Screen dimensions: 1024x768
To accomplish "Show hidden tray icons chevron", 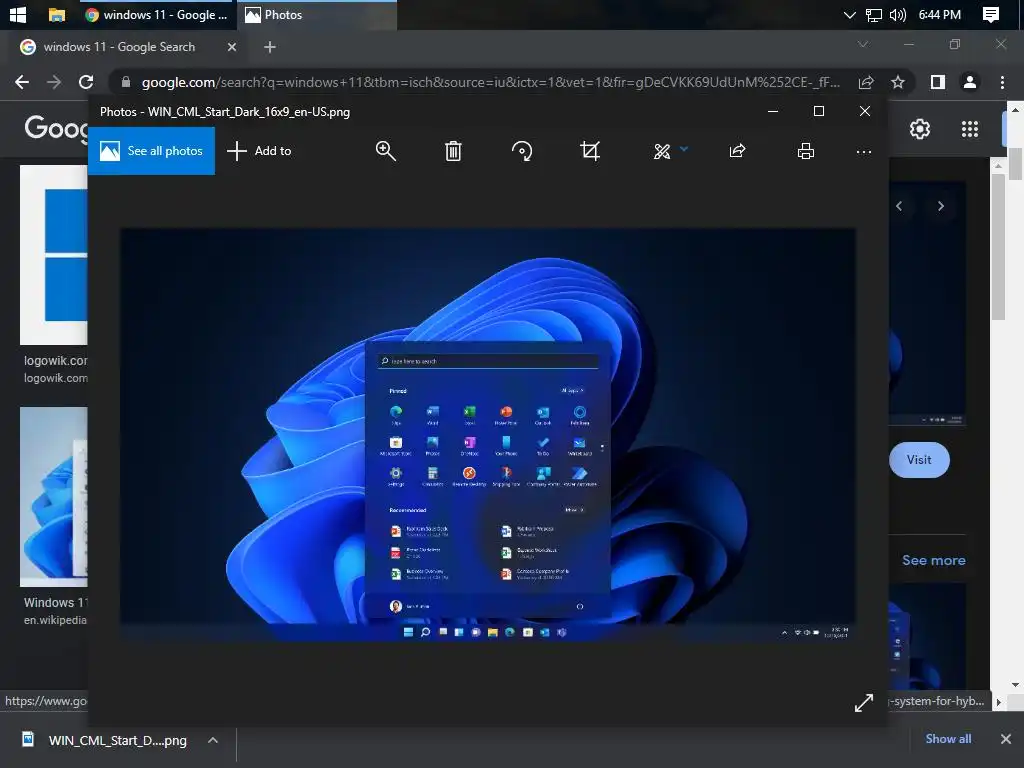I will click(x=849, y=14).
